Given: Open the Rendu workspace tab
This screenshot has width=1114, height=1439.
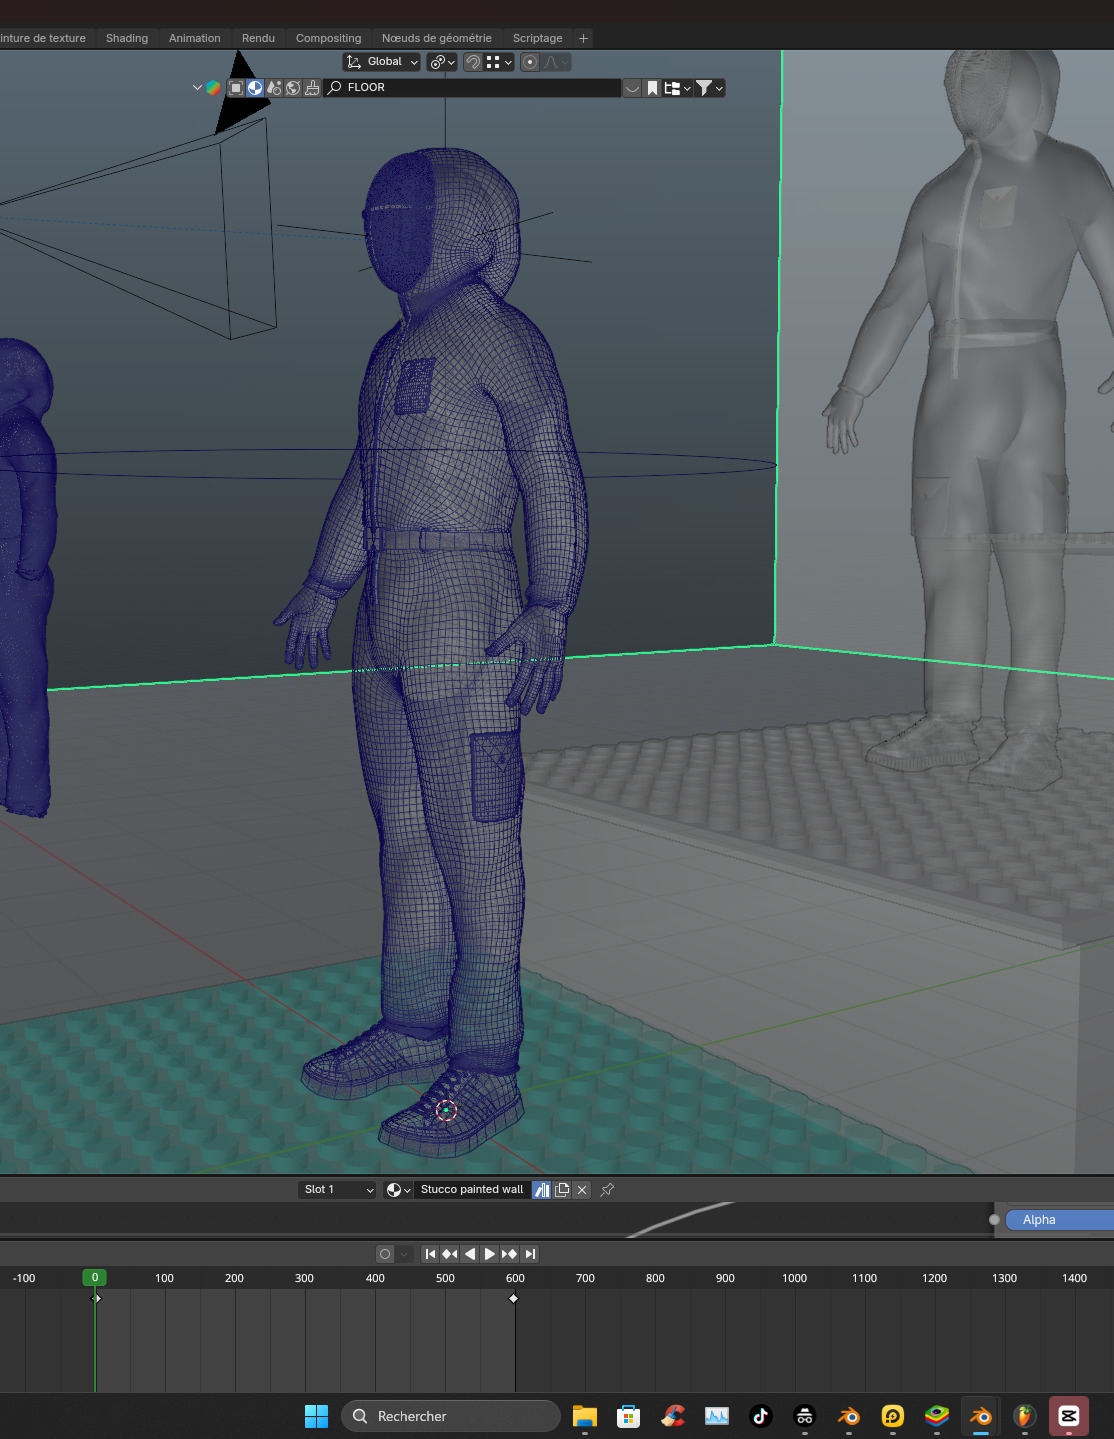Looking at the screenshot, I should (x=258, y=38).
